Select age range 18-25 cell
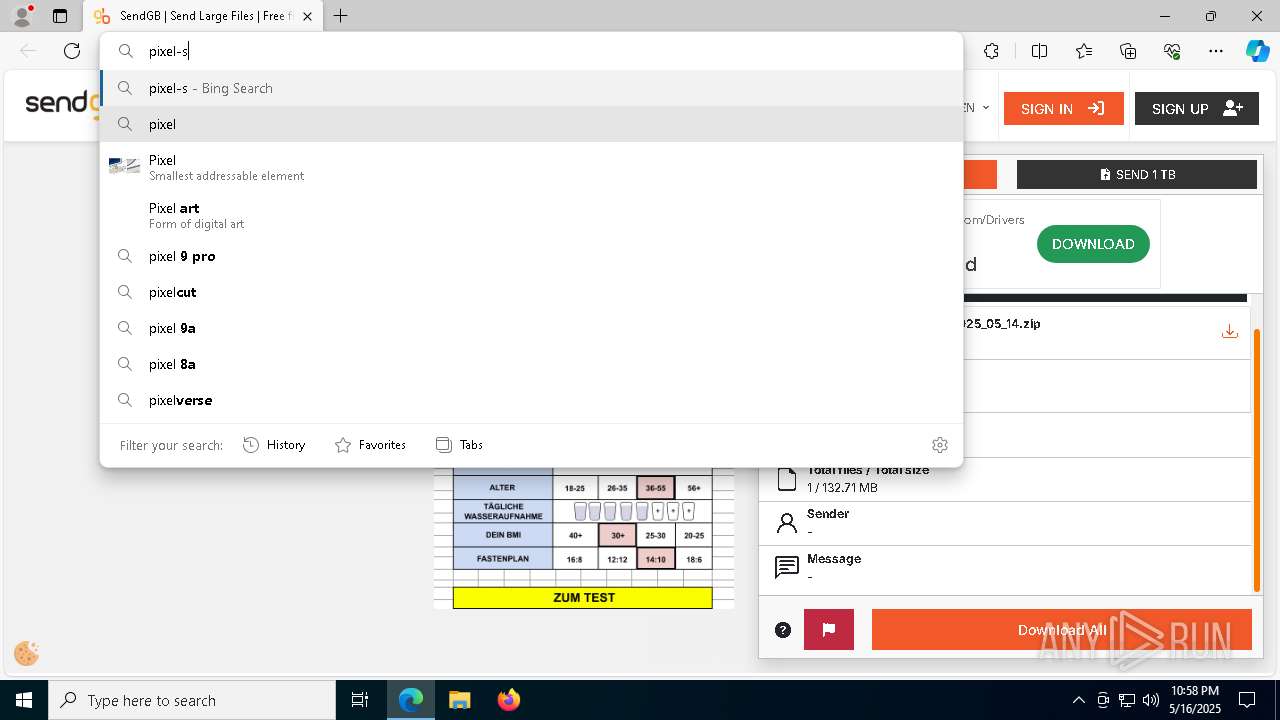Screen dimensions: 1280x720 (574, 488)
